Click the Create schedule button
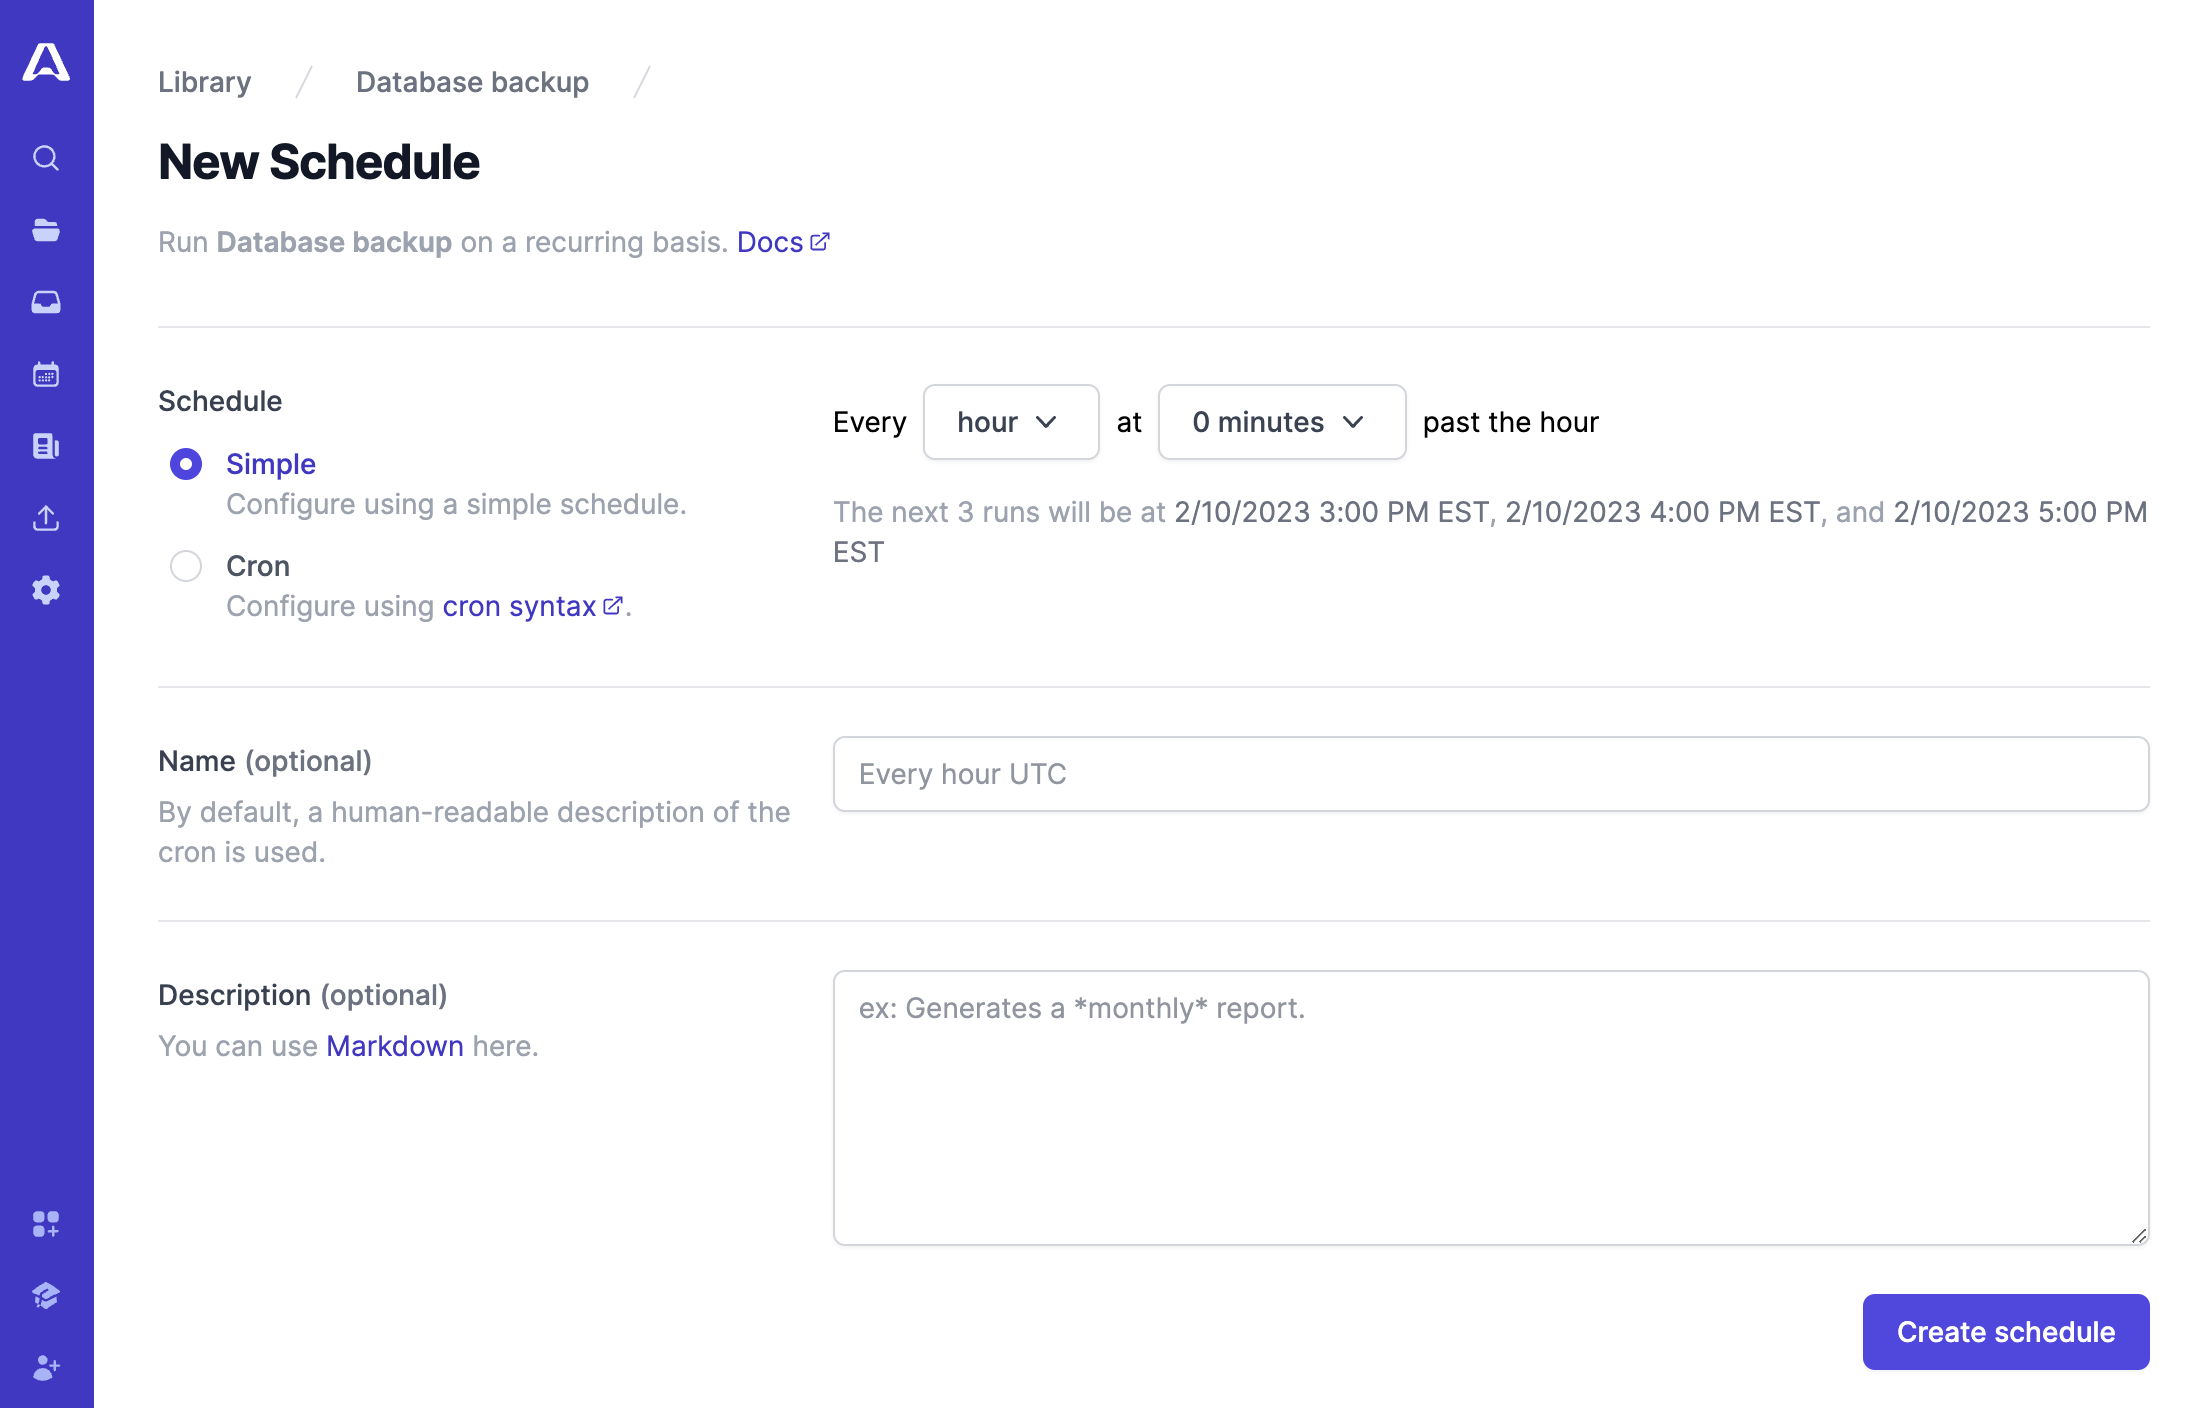This screenshot has width=2204, height=1408. pyautogui.click(x=2006, y=1332)
